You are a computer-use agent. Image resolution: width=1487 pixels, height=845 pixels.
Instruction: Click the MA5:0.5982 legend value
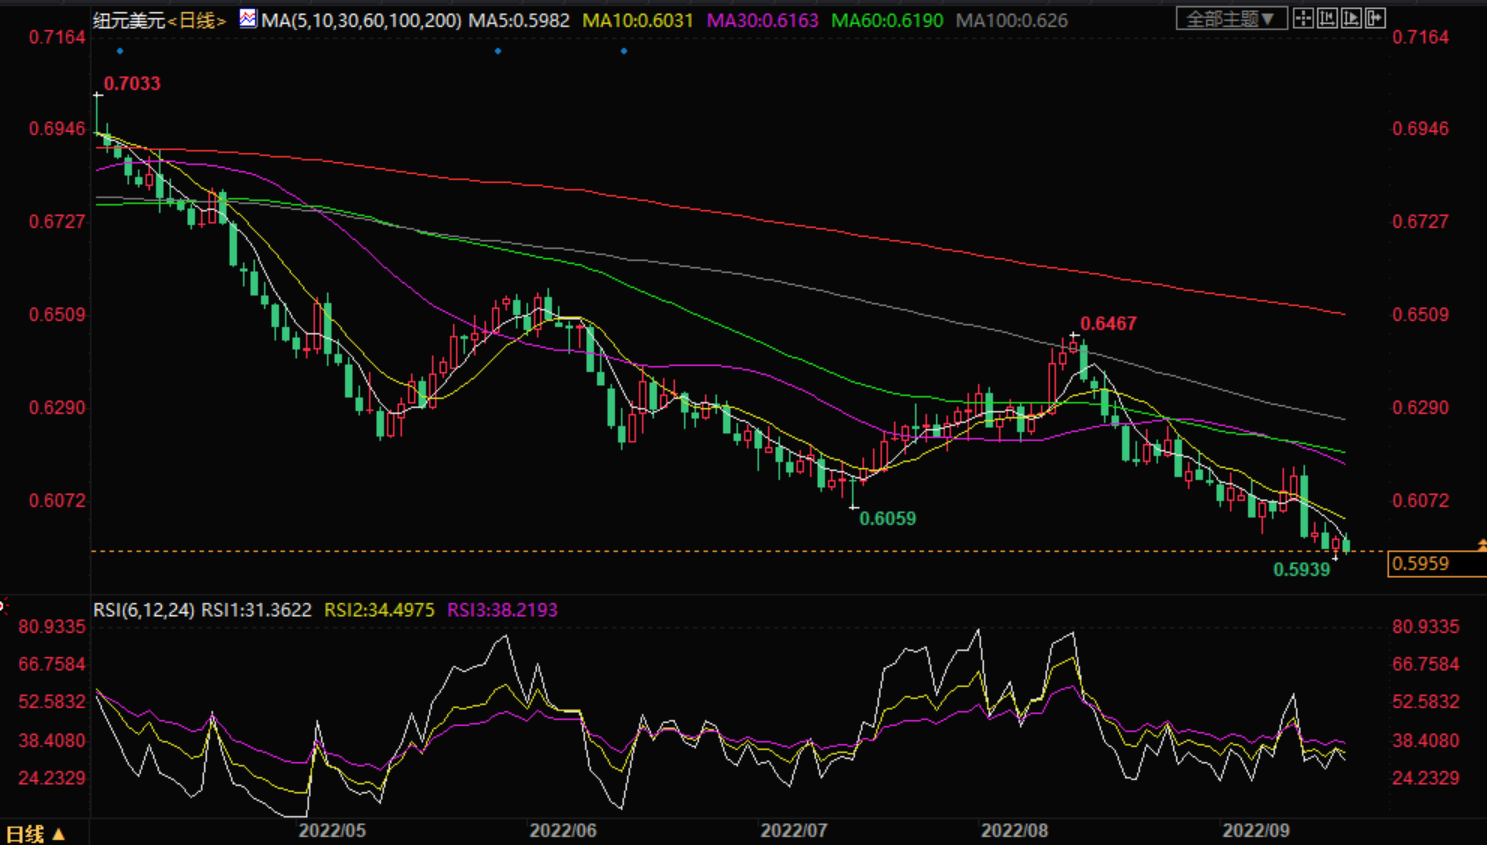[519, 20]
